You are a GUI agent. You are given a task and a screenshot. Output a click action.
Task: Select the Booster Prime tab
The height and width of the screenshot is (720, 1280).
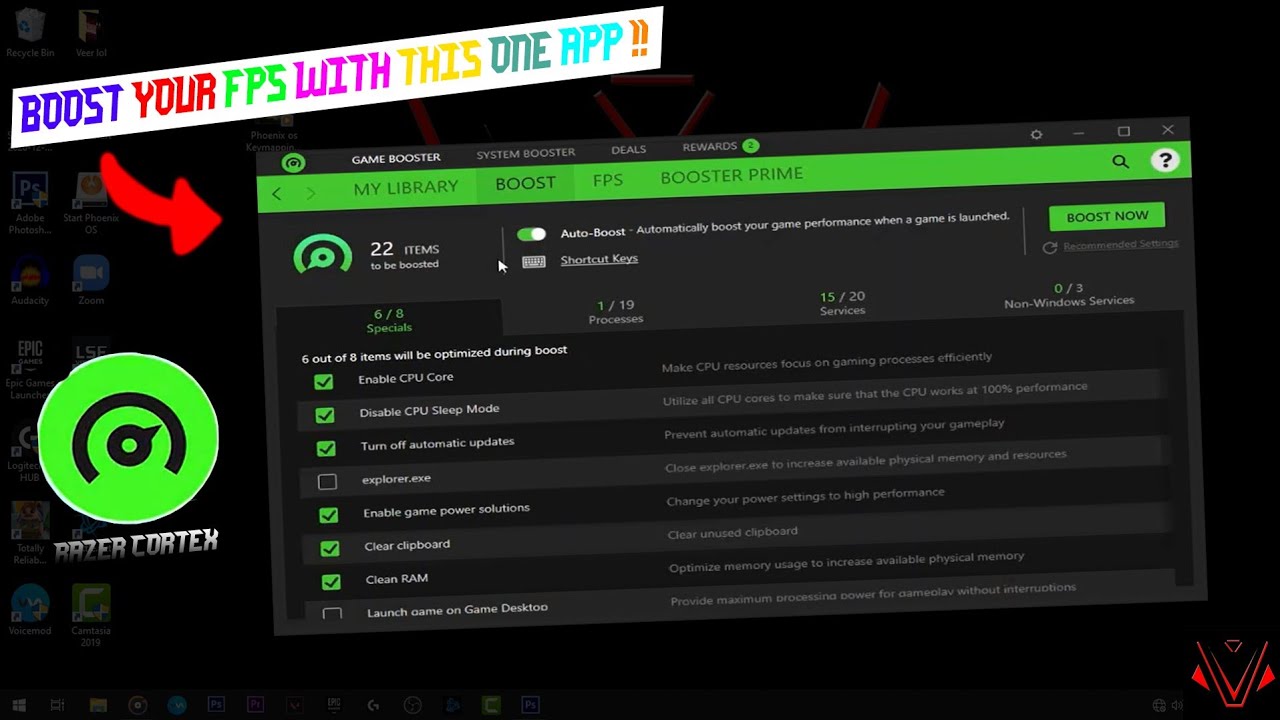pyautogui.click(x=731, y=175)
